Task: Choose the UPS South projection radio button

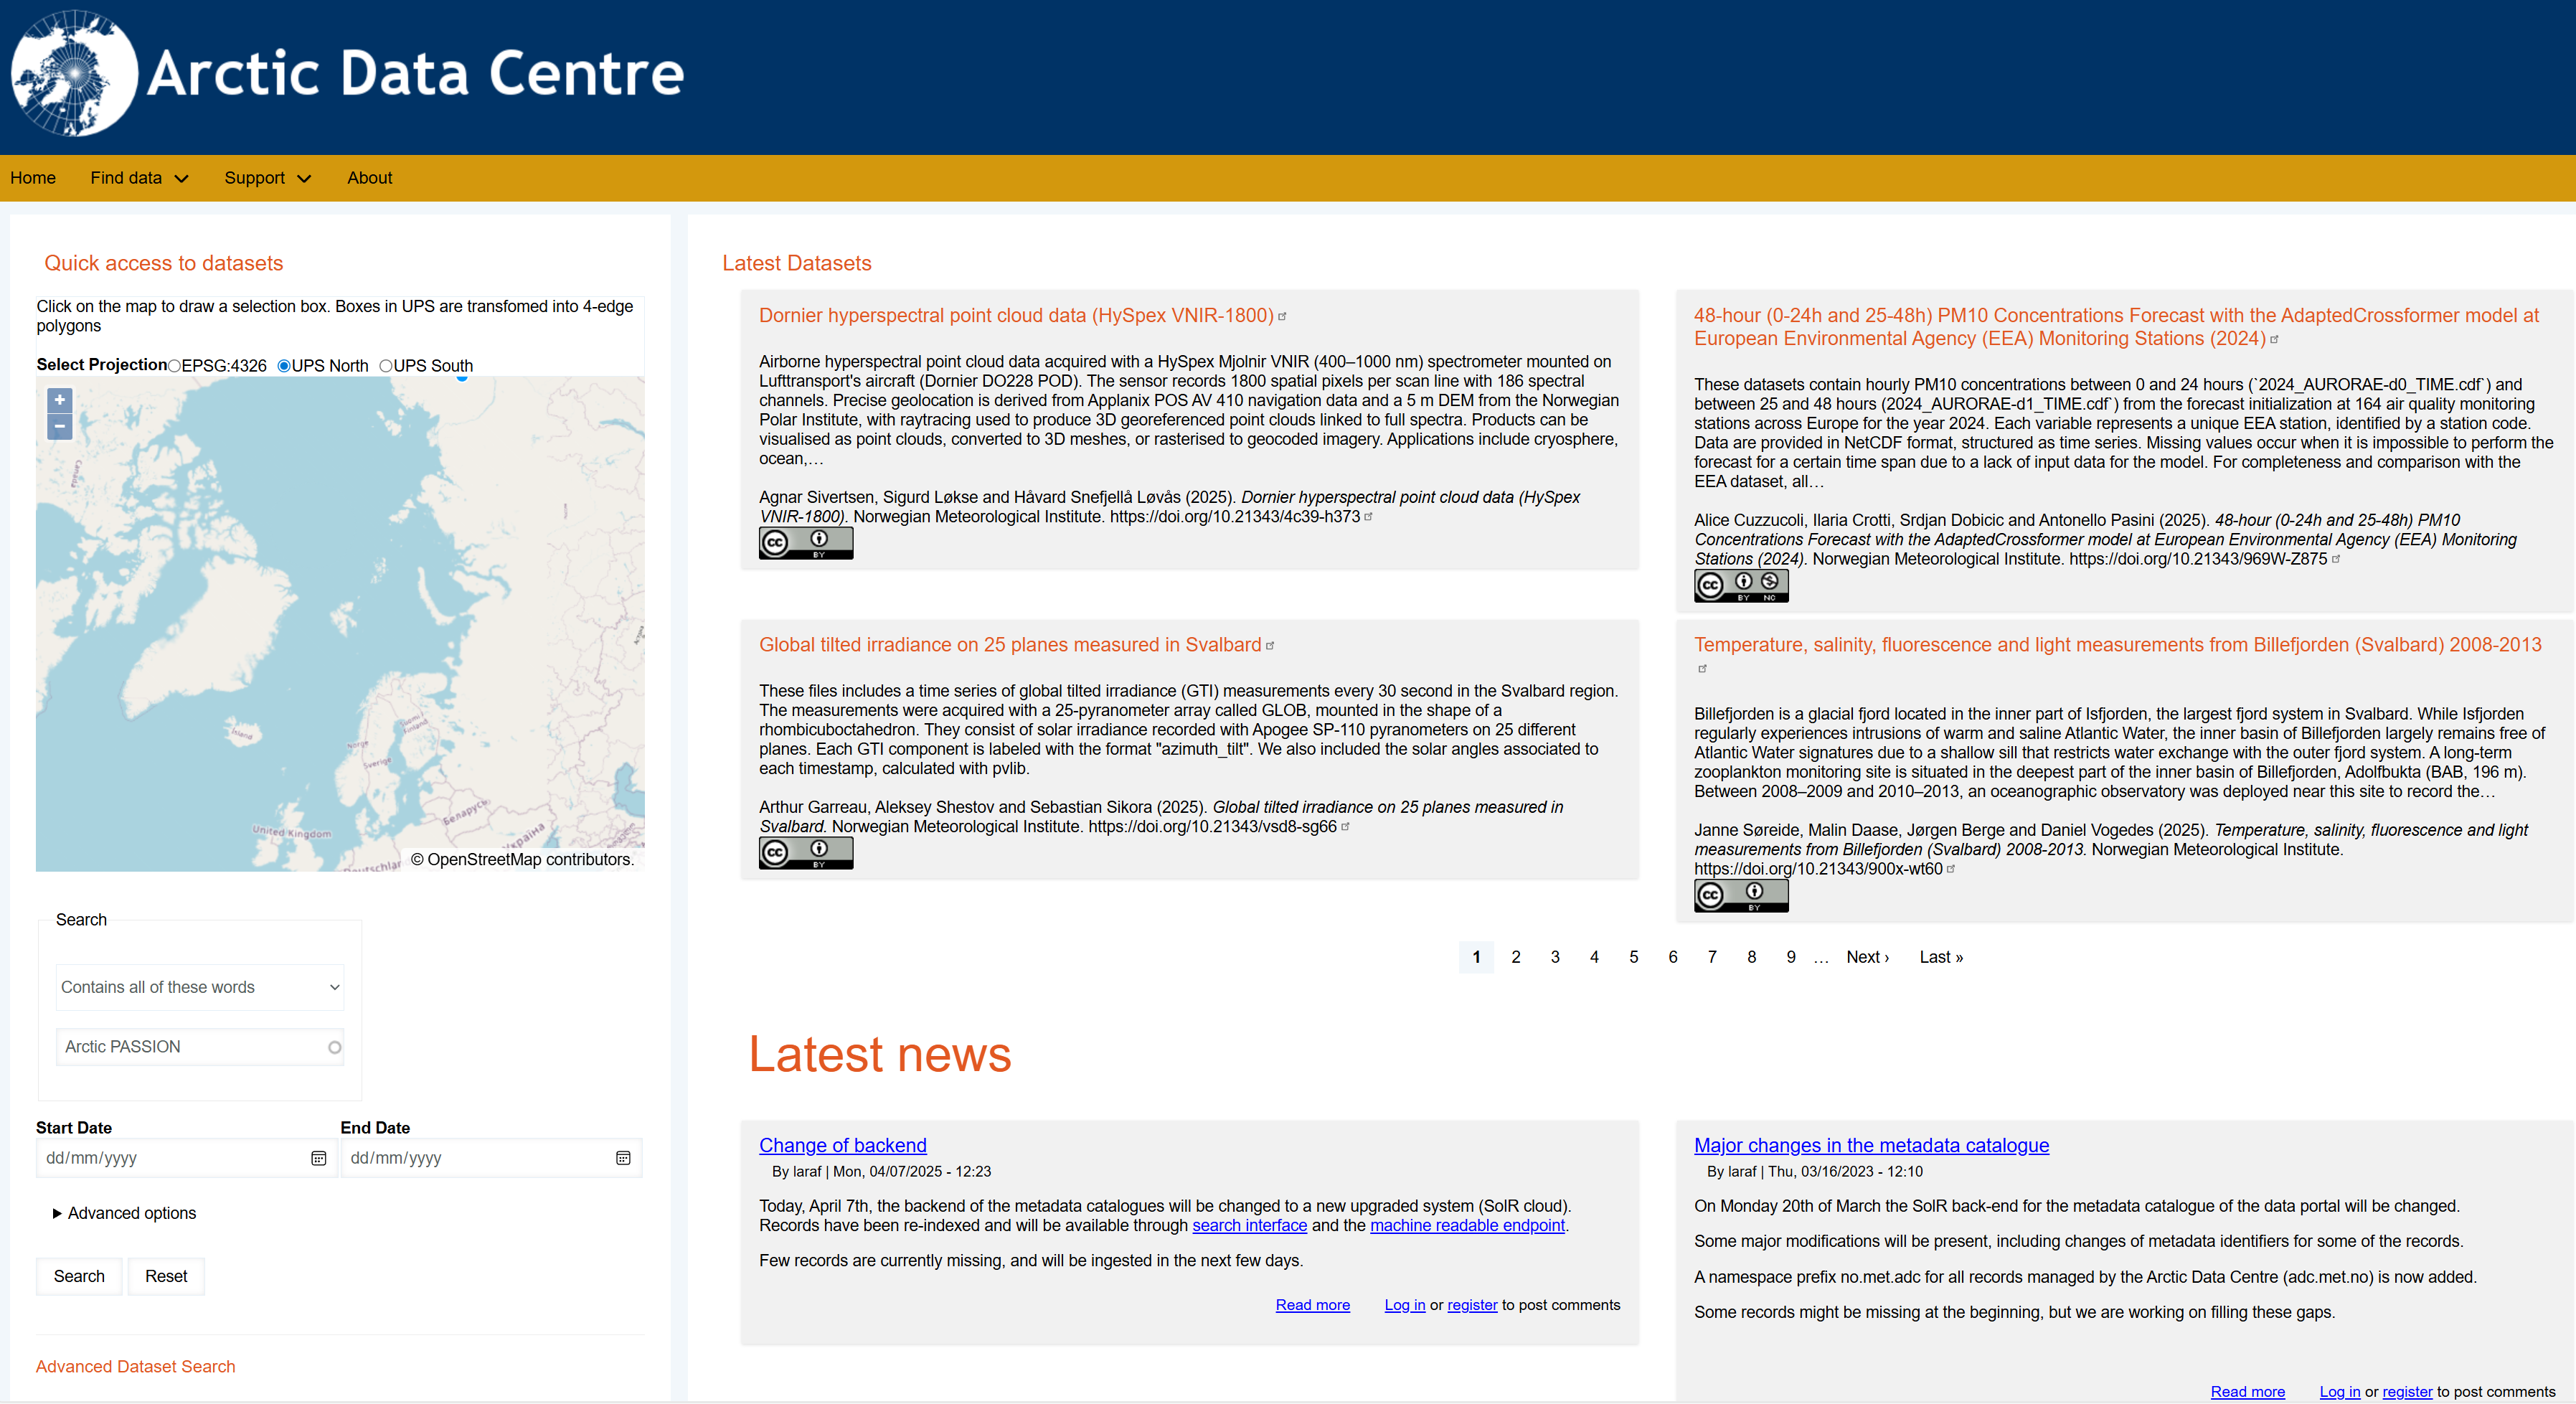Action: (386, 366)
